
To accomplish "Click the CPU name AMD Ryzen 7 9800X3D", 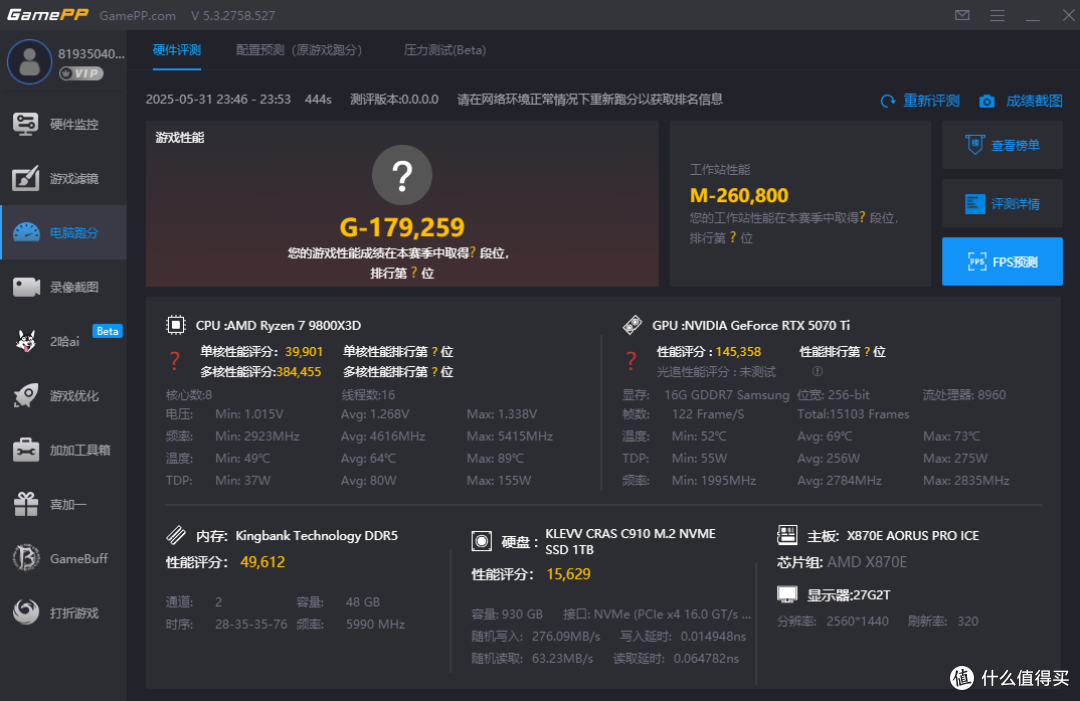I will click(293, 325).
